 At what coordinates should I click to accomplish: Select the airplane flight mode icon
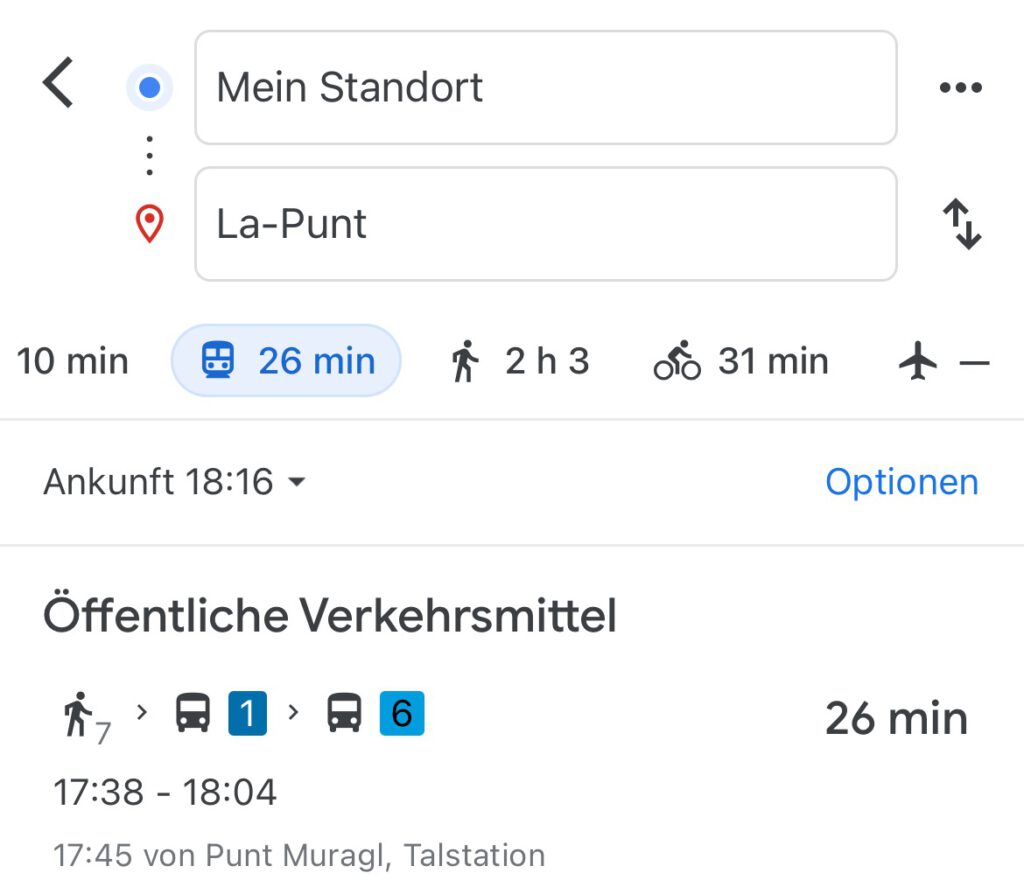918,360
